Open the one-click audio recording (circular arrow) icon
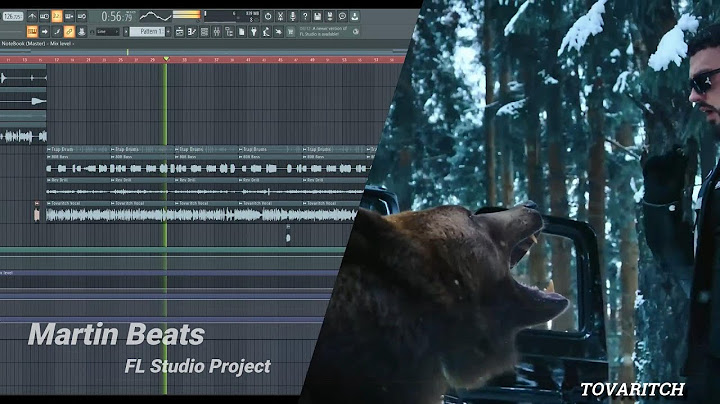 tap(268, 17)
